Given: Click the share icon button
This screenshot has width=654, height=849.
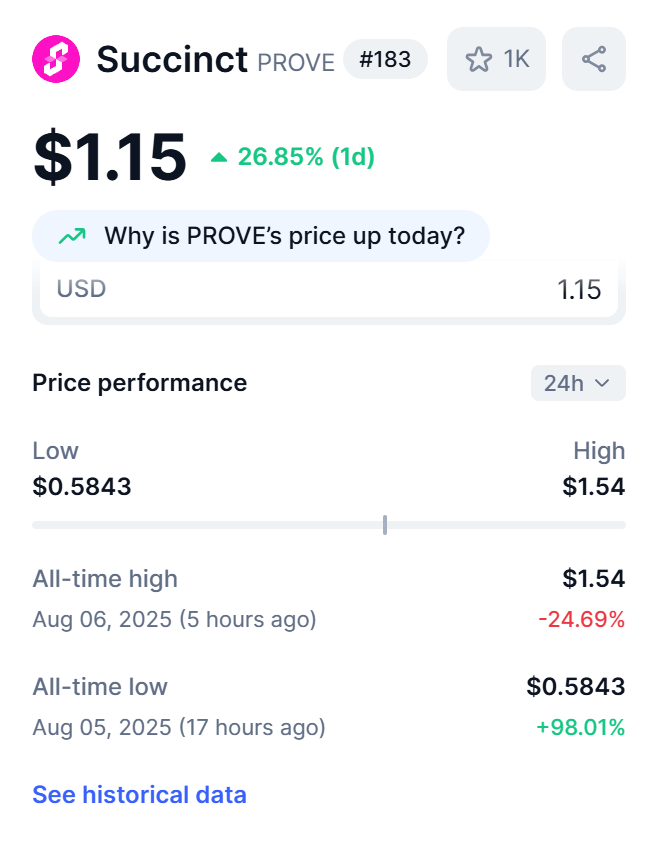Looking at the screenshot, I should click(594, 59).
